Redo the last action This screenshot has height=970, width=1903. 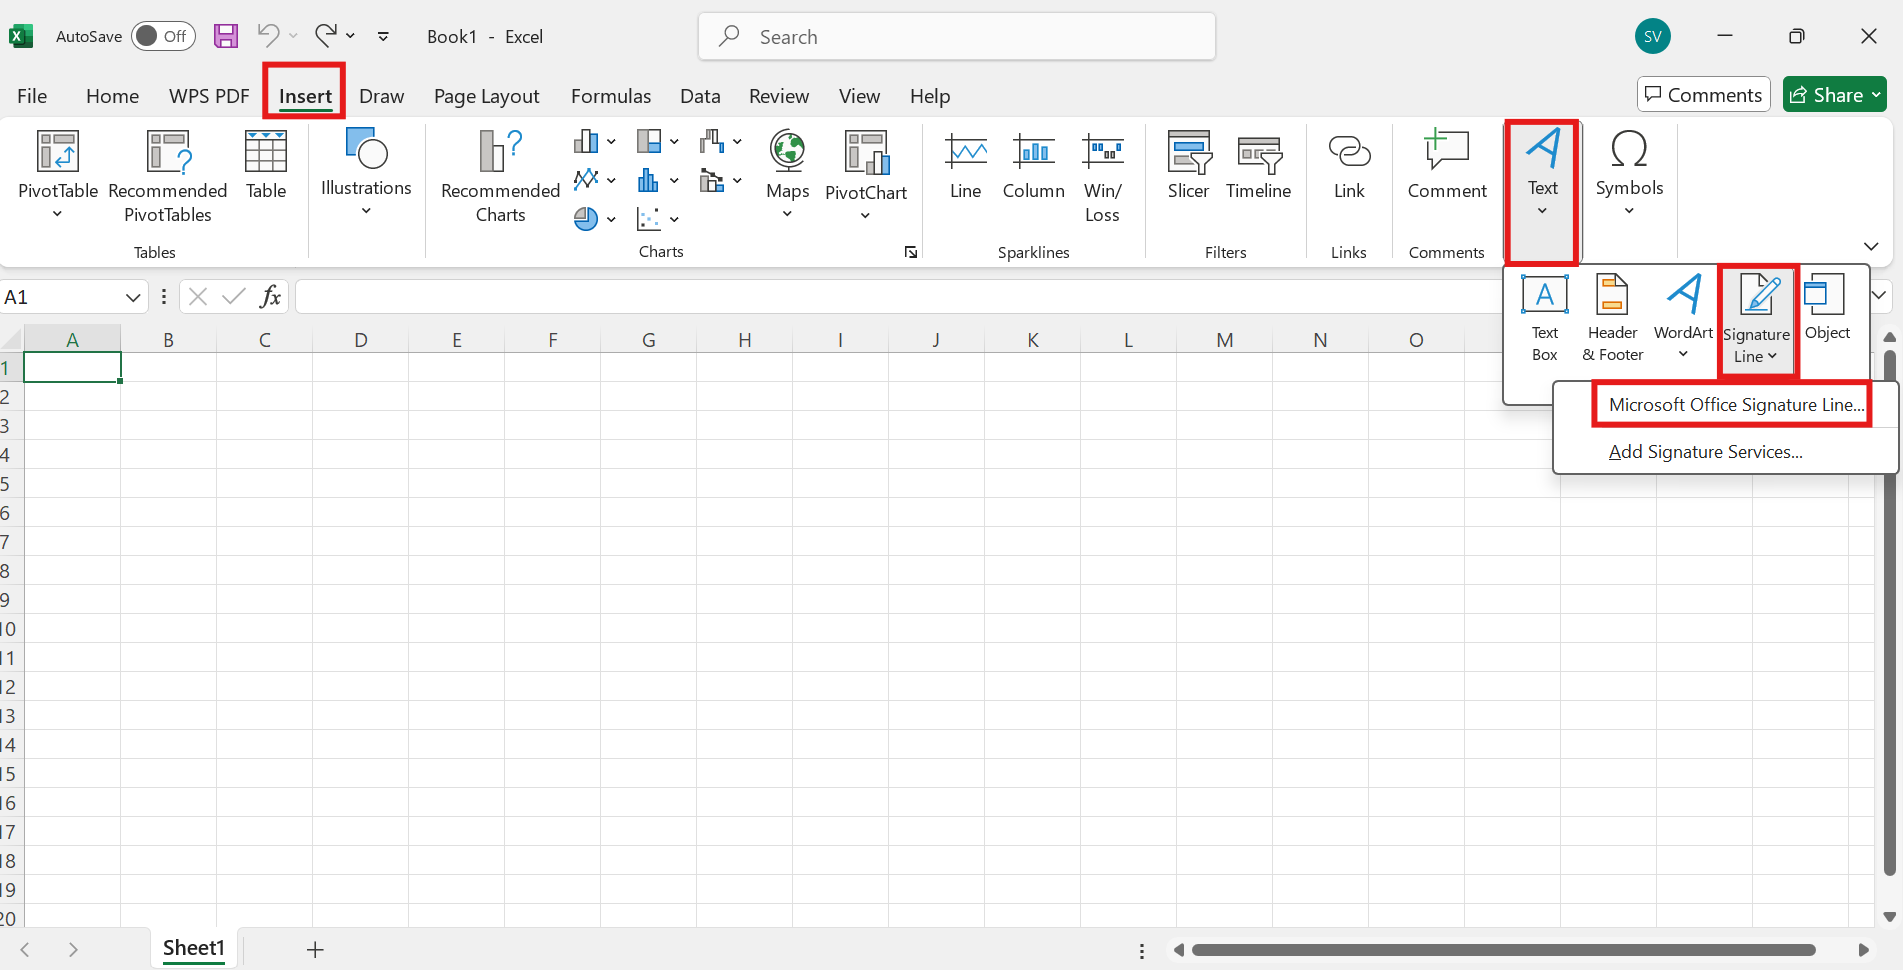point(326,36)
